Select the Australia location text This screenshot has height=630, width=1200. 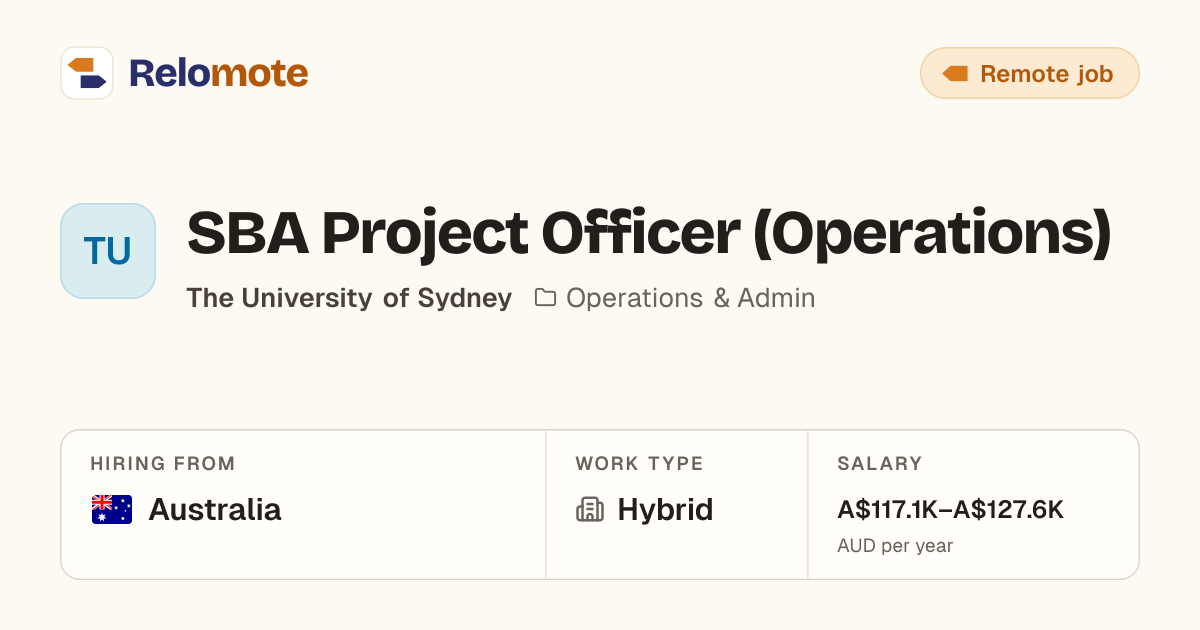(x=215, y=510)
